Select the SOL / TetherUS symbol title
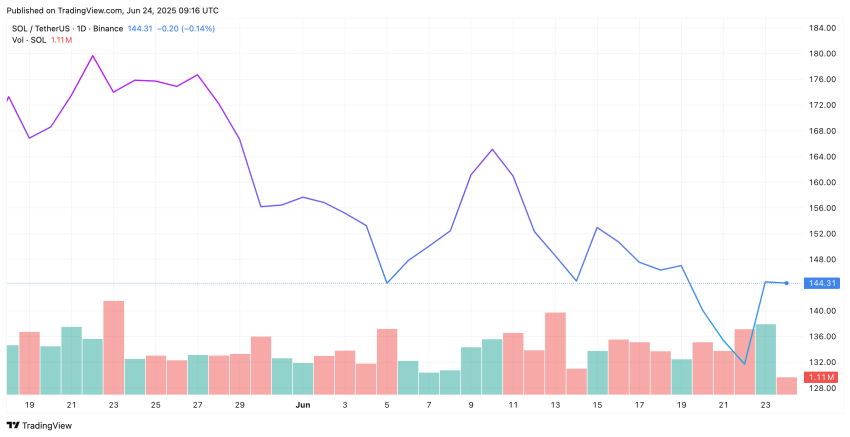850x437 pixels. [x=46, y=28]
